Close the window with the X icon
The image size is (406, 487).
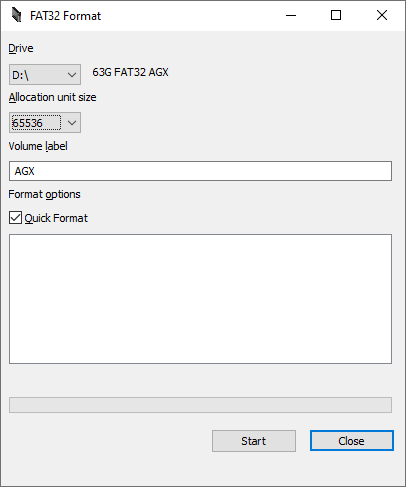[x=382, y=15]
